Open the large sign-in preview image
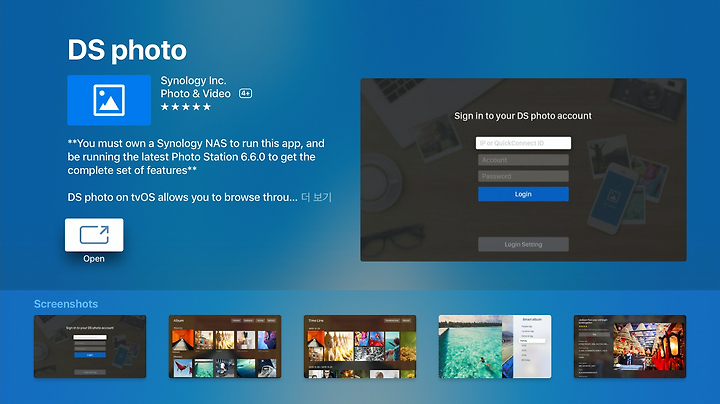 [523, 170]
